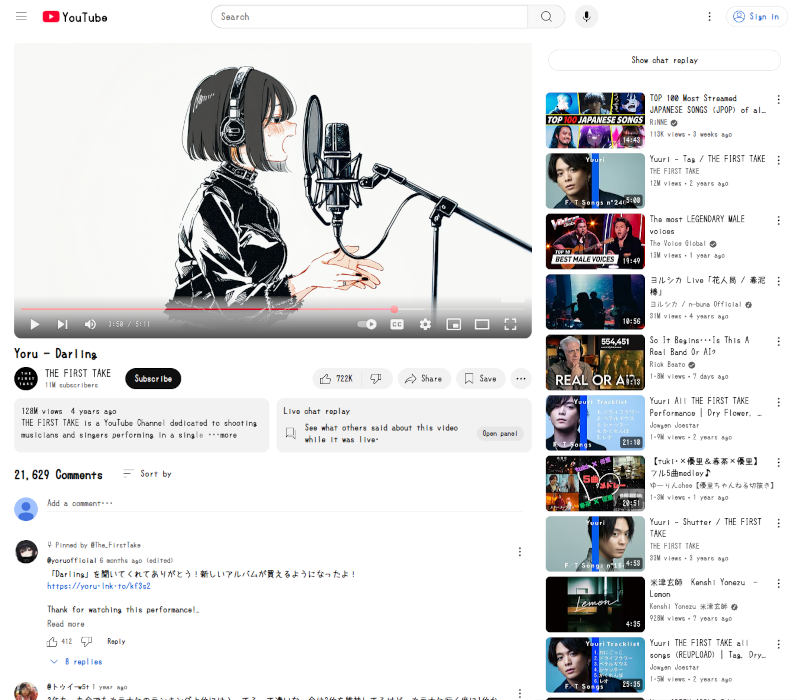Expand pinned comment with Read more
797x700 pixels.
pos(66,624)
